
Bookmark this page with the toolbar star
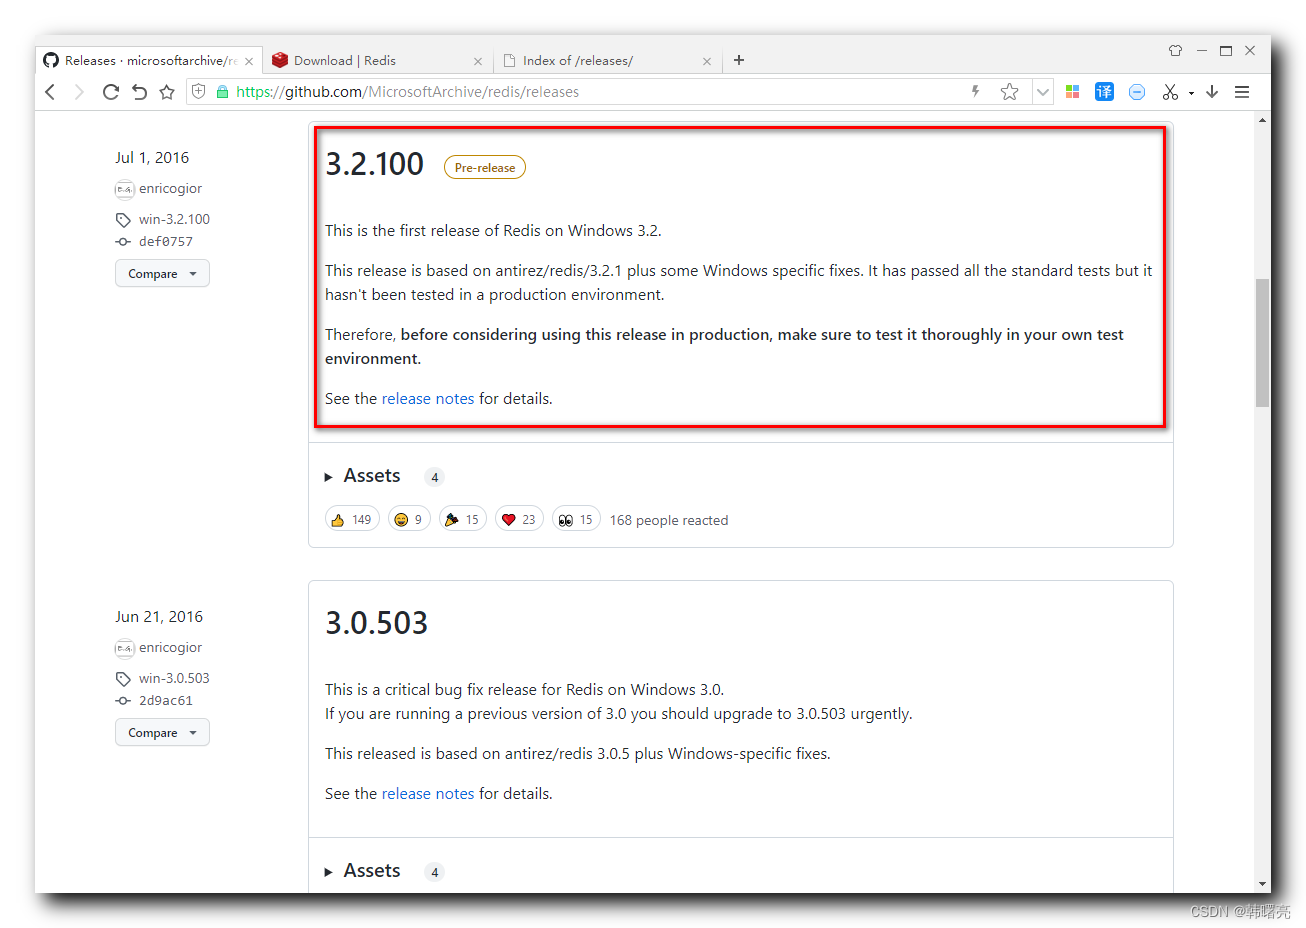167,92
